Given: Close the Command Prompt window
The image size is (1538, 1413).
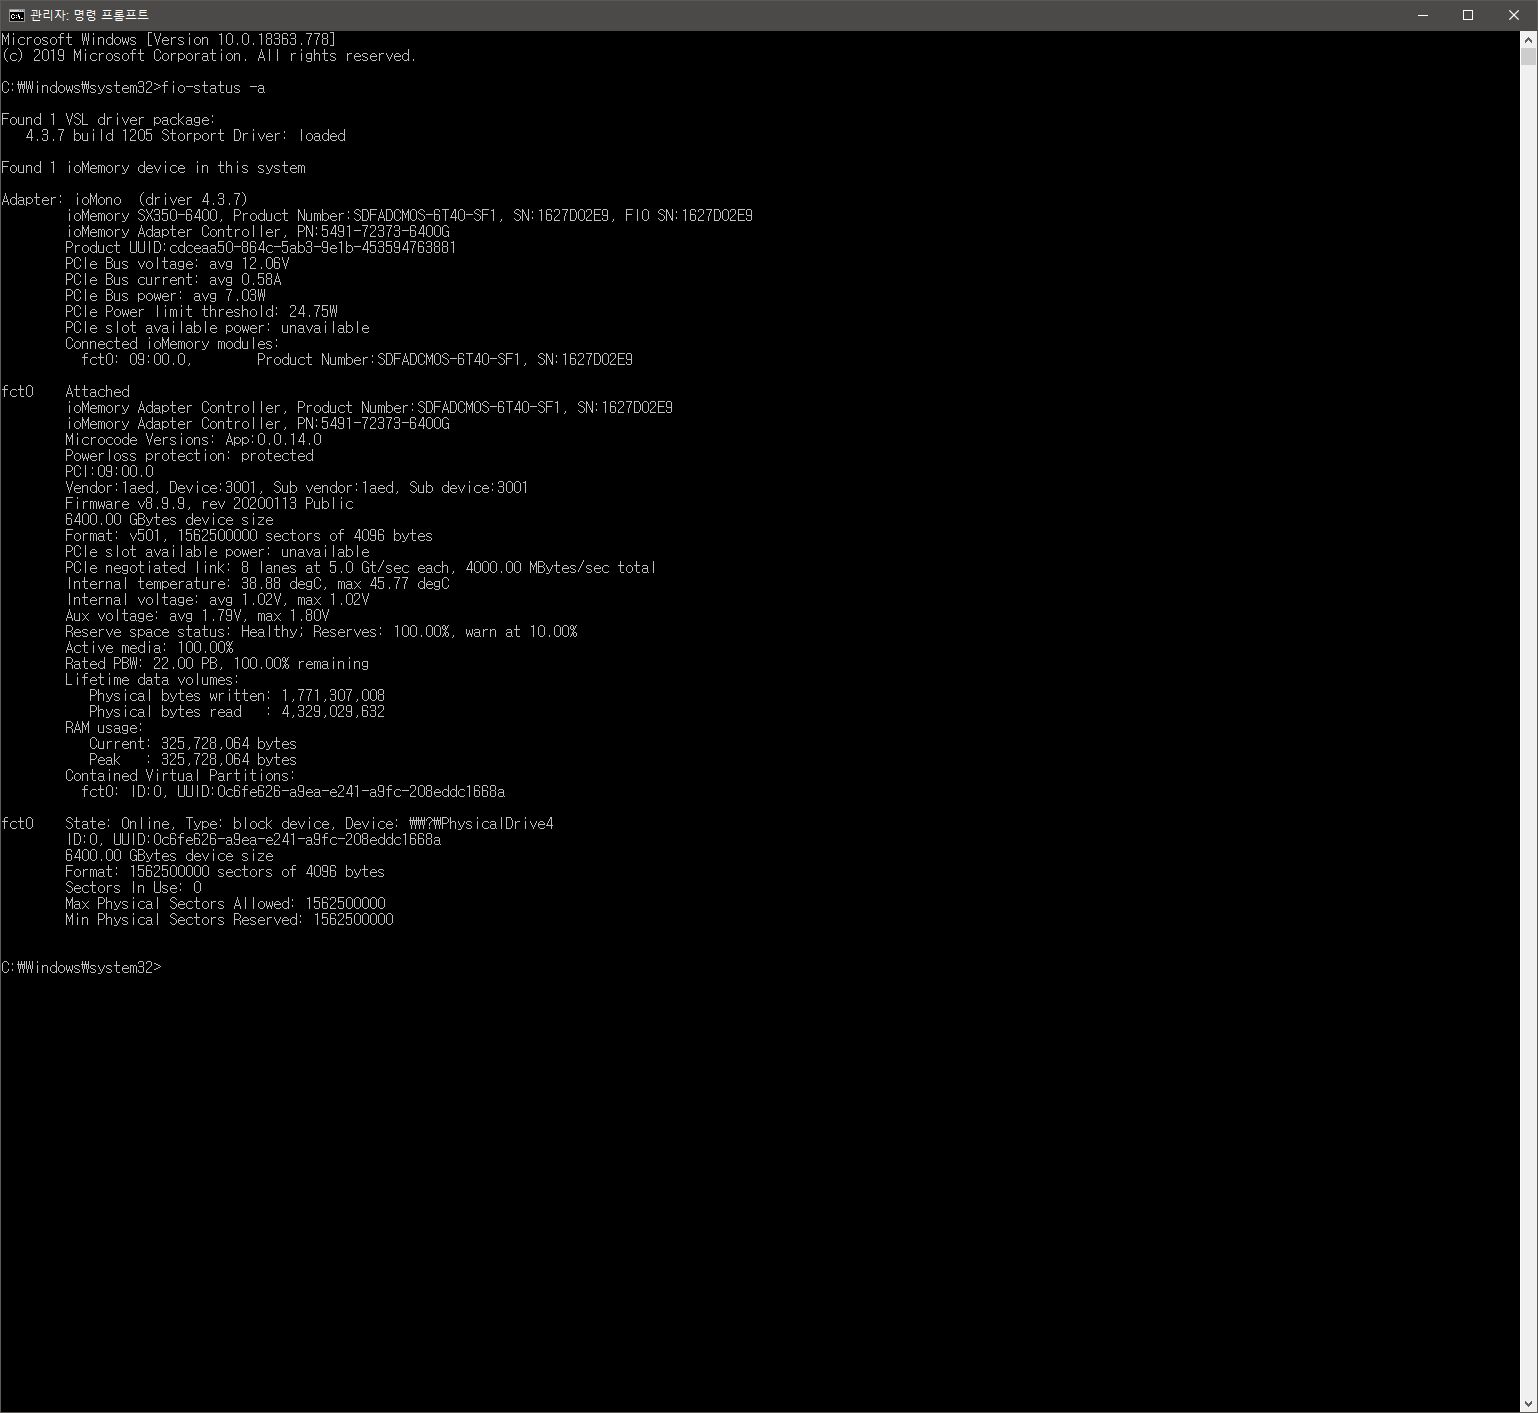Looking at the screenshot, I should (x=1514, y=15).
